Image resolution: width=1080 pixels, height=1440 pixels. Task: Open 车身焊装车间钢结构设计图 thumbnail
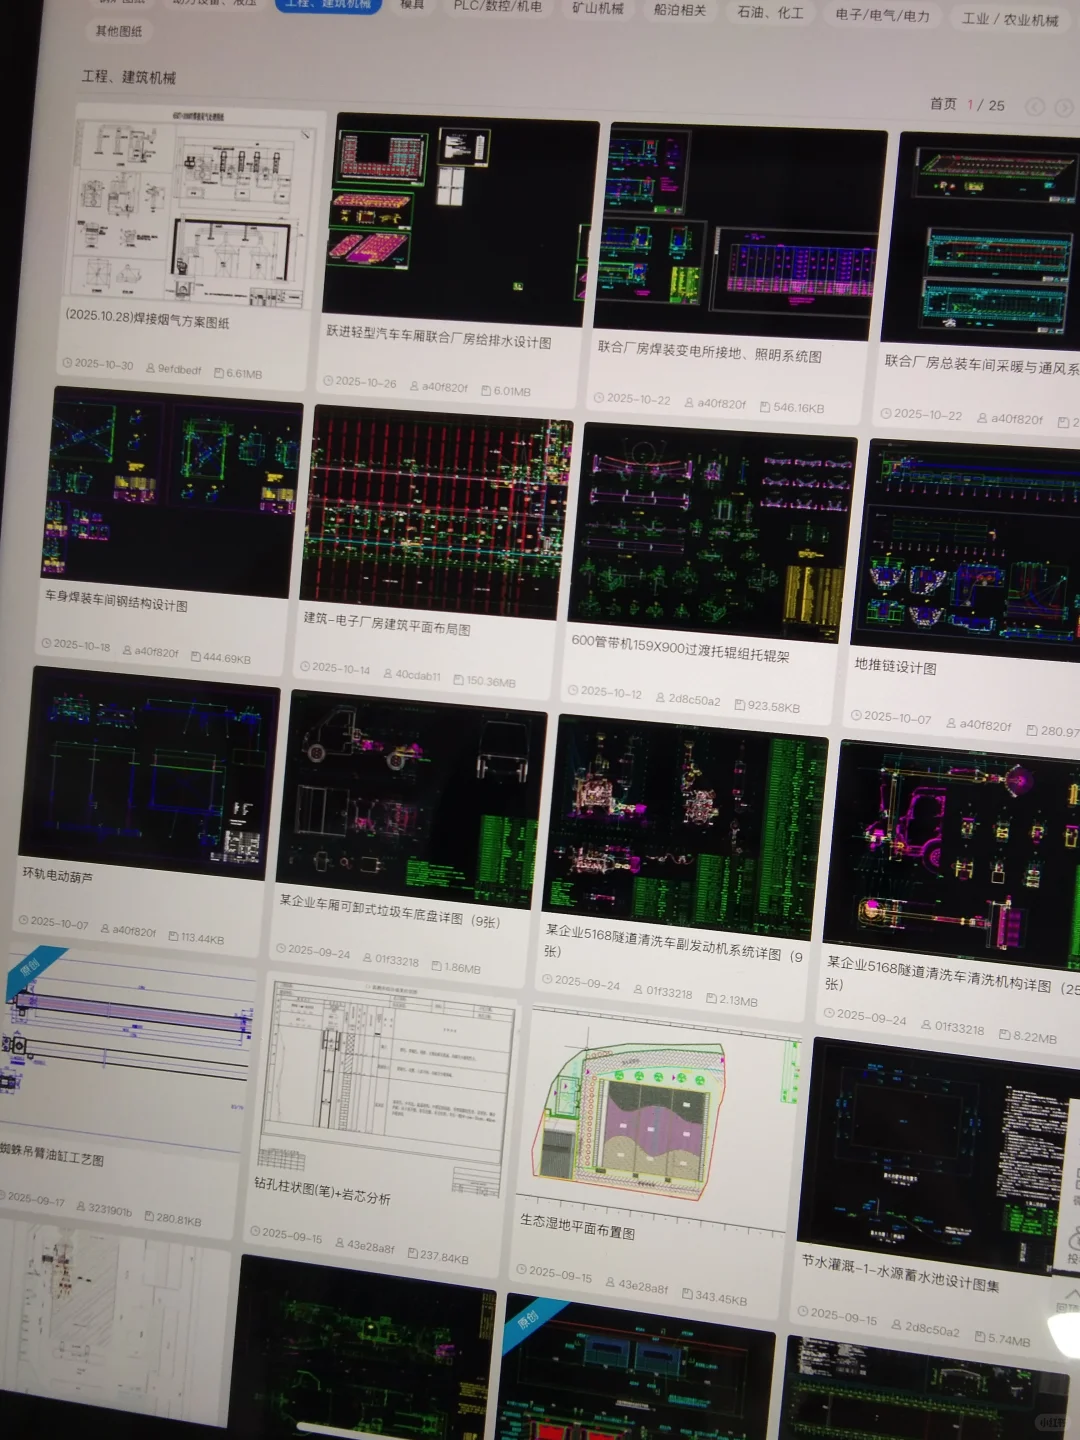[172, 492]
